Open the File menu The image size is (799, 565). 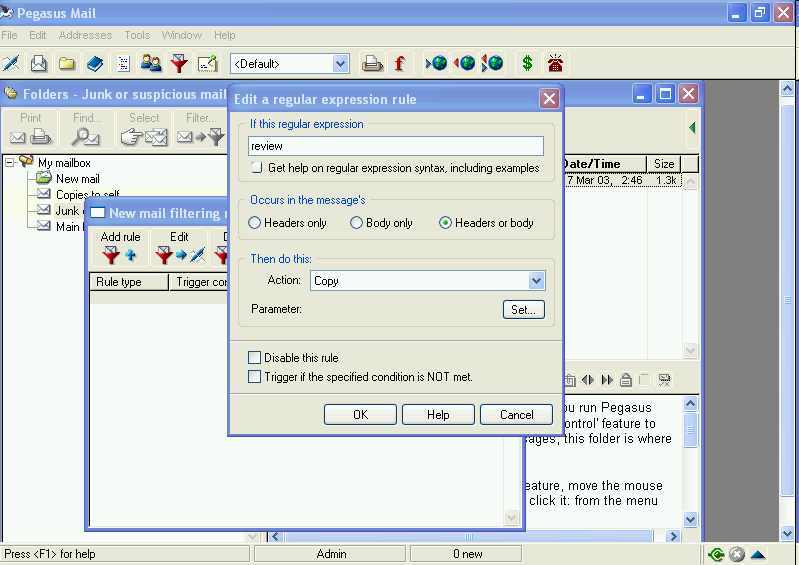9,35
